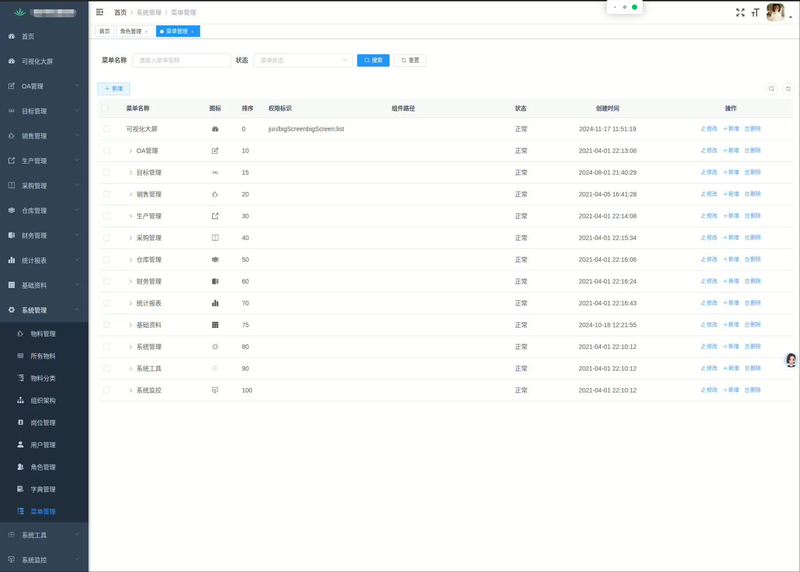This screenshot has width=800, height=572.
Task: Open 组织架构 in the sidebar menu
Action: (43, 400)
